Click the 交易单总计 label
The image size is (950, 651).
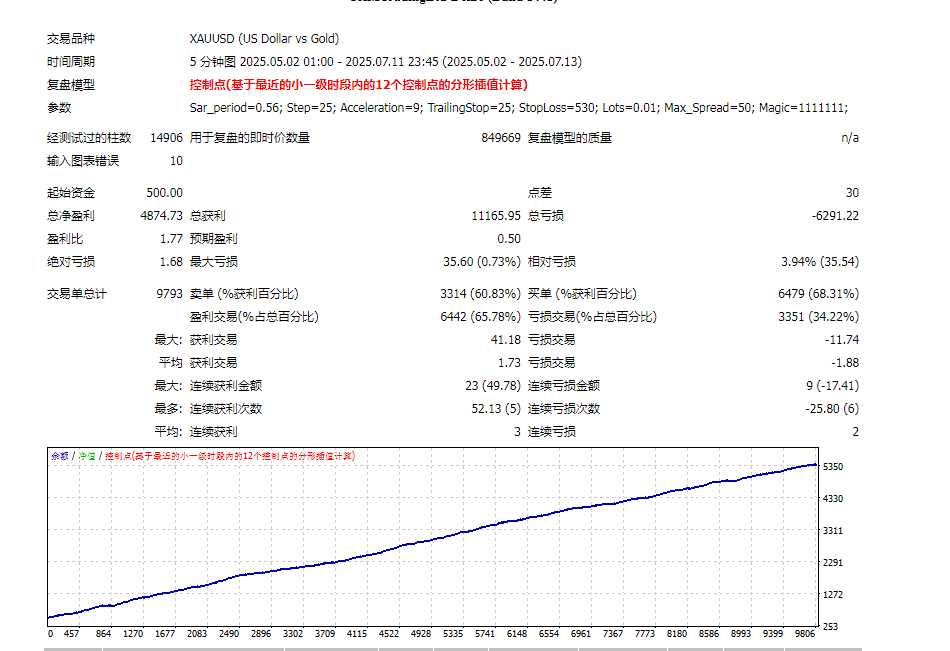(x=77, y=294)
